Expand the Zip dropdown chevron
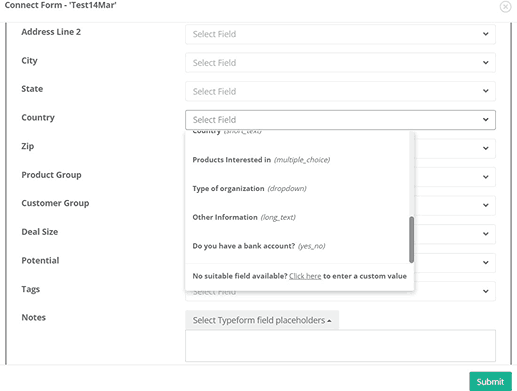517x391 pixels. (486, 148)
